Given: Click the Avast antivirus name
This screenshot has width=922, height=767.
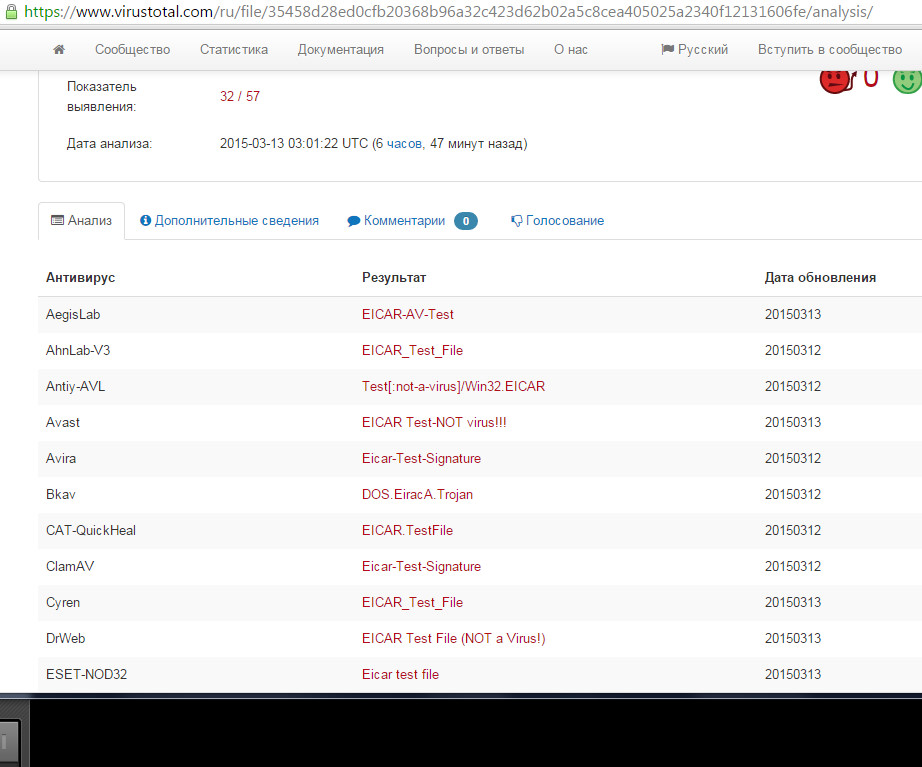Looking at the screenshot, I should coord(63,422).
